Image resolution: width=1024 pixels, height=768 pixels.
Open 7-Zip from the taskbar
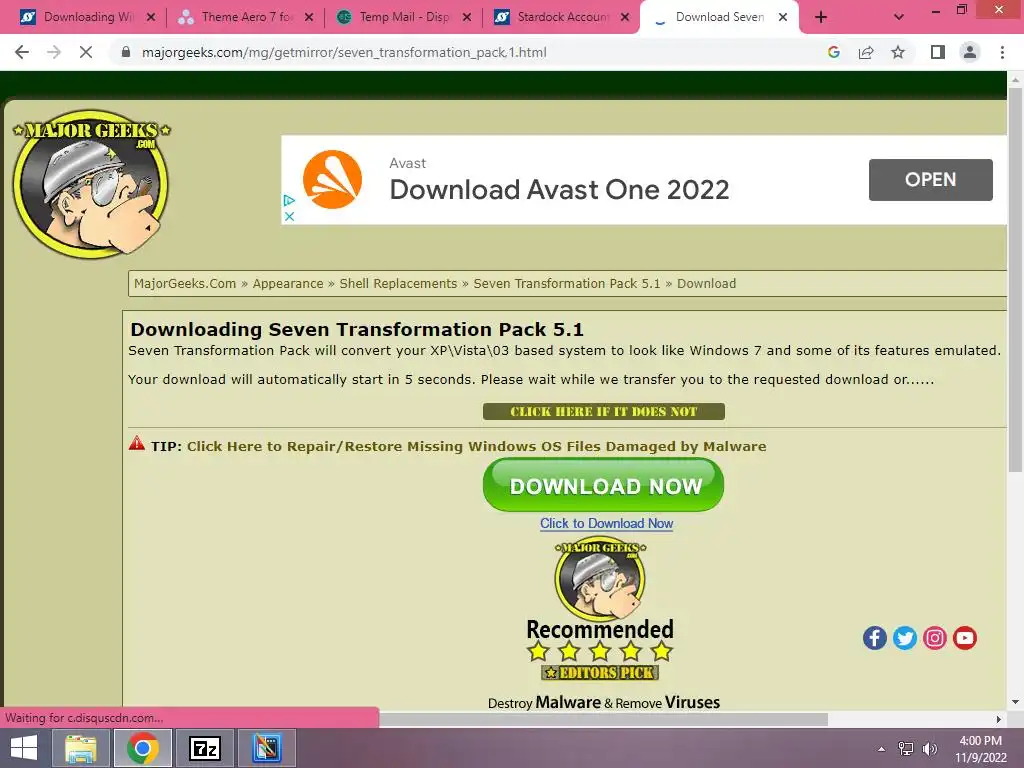point(204,748)
